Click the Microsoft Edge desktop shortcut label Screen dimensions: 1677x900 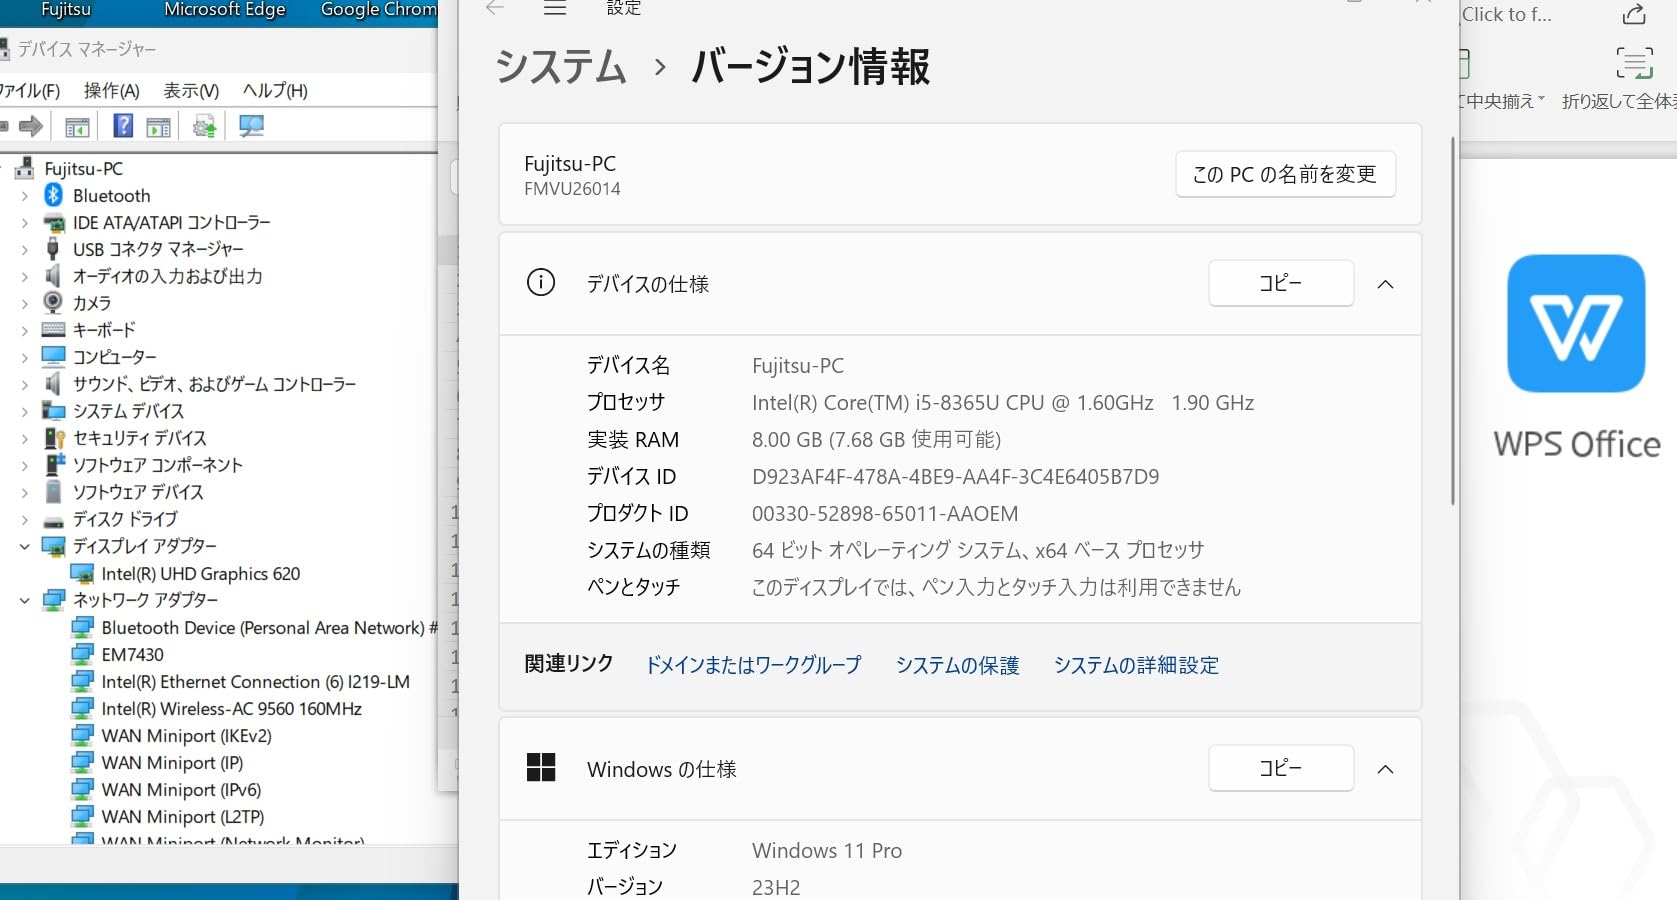point(225,10)
